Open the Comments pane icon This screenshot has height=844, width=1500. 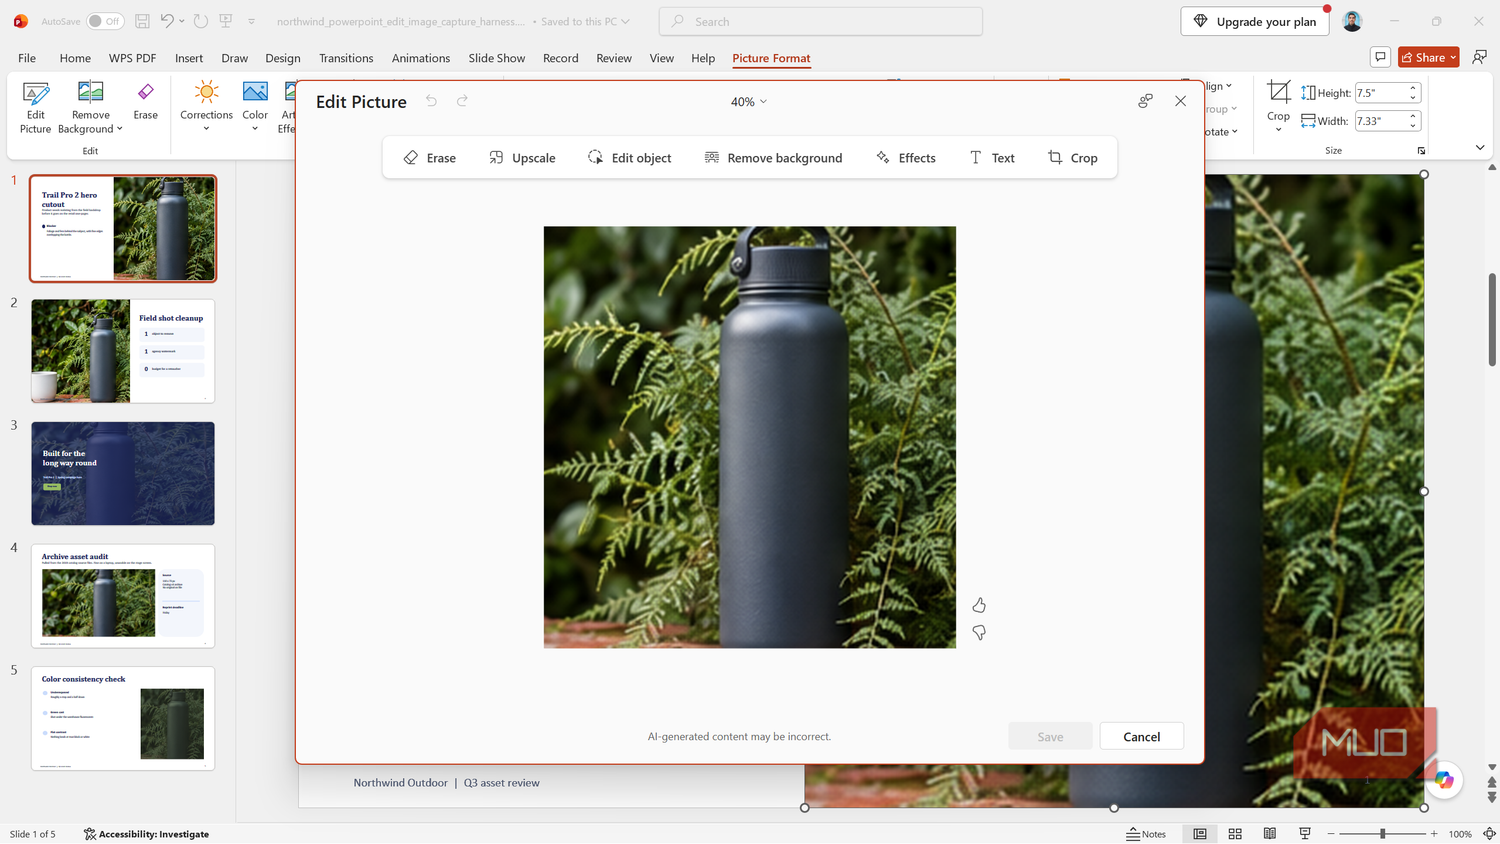click(1380, 57)
